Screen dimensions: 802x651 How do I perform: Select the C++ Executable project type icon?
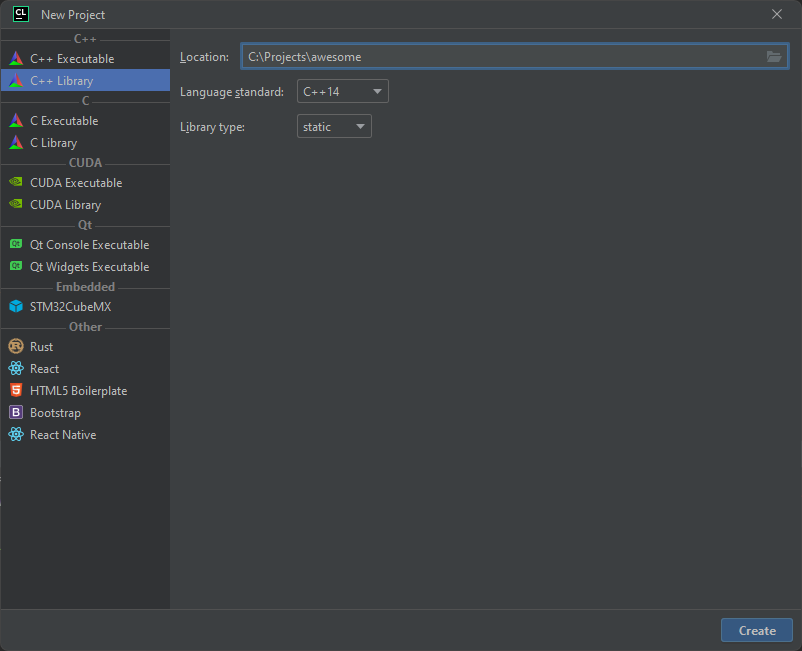click(18, 58)
